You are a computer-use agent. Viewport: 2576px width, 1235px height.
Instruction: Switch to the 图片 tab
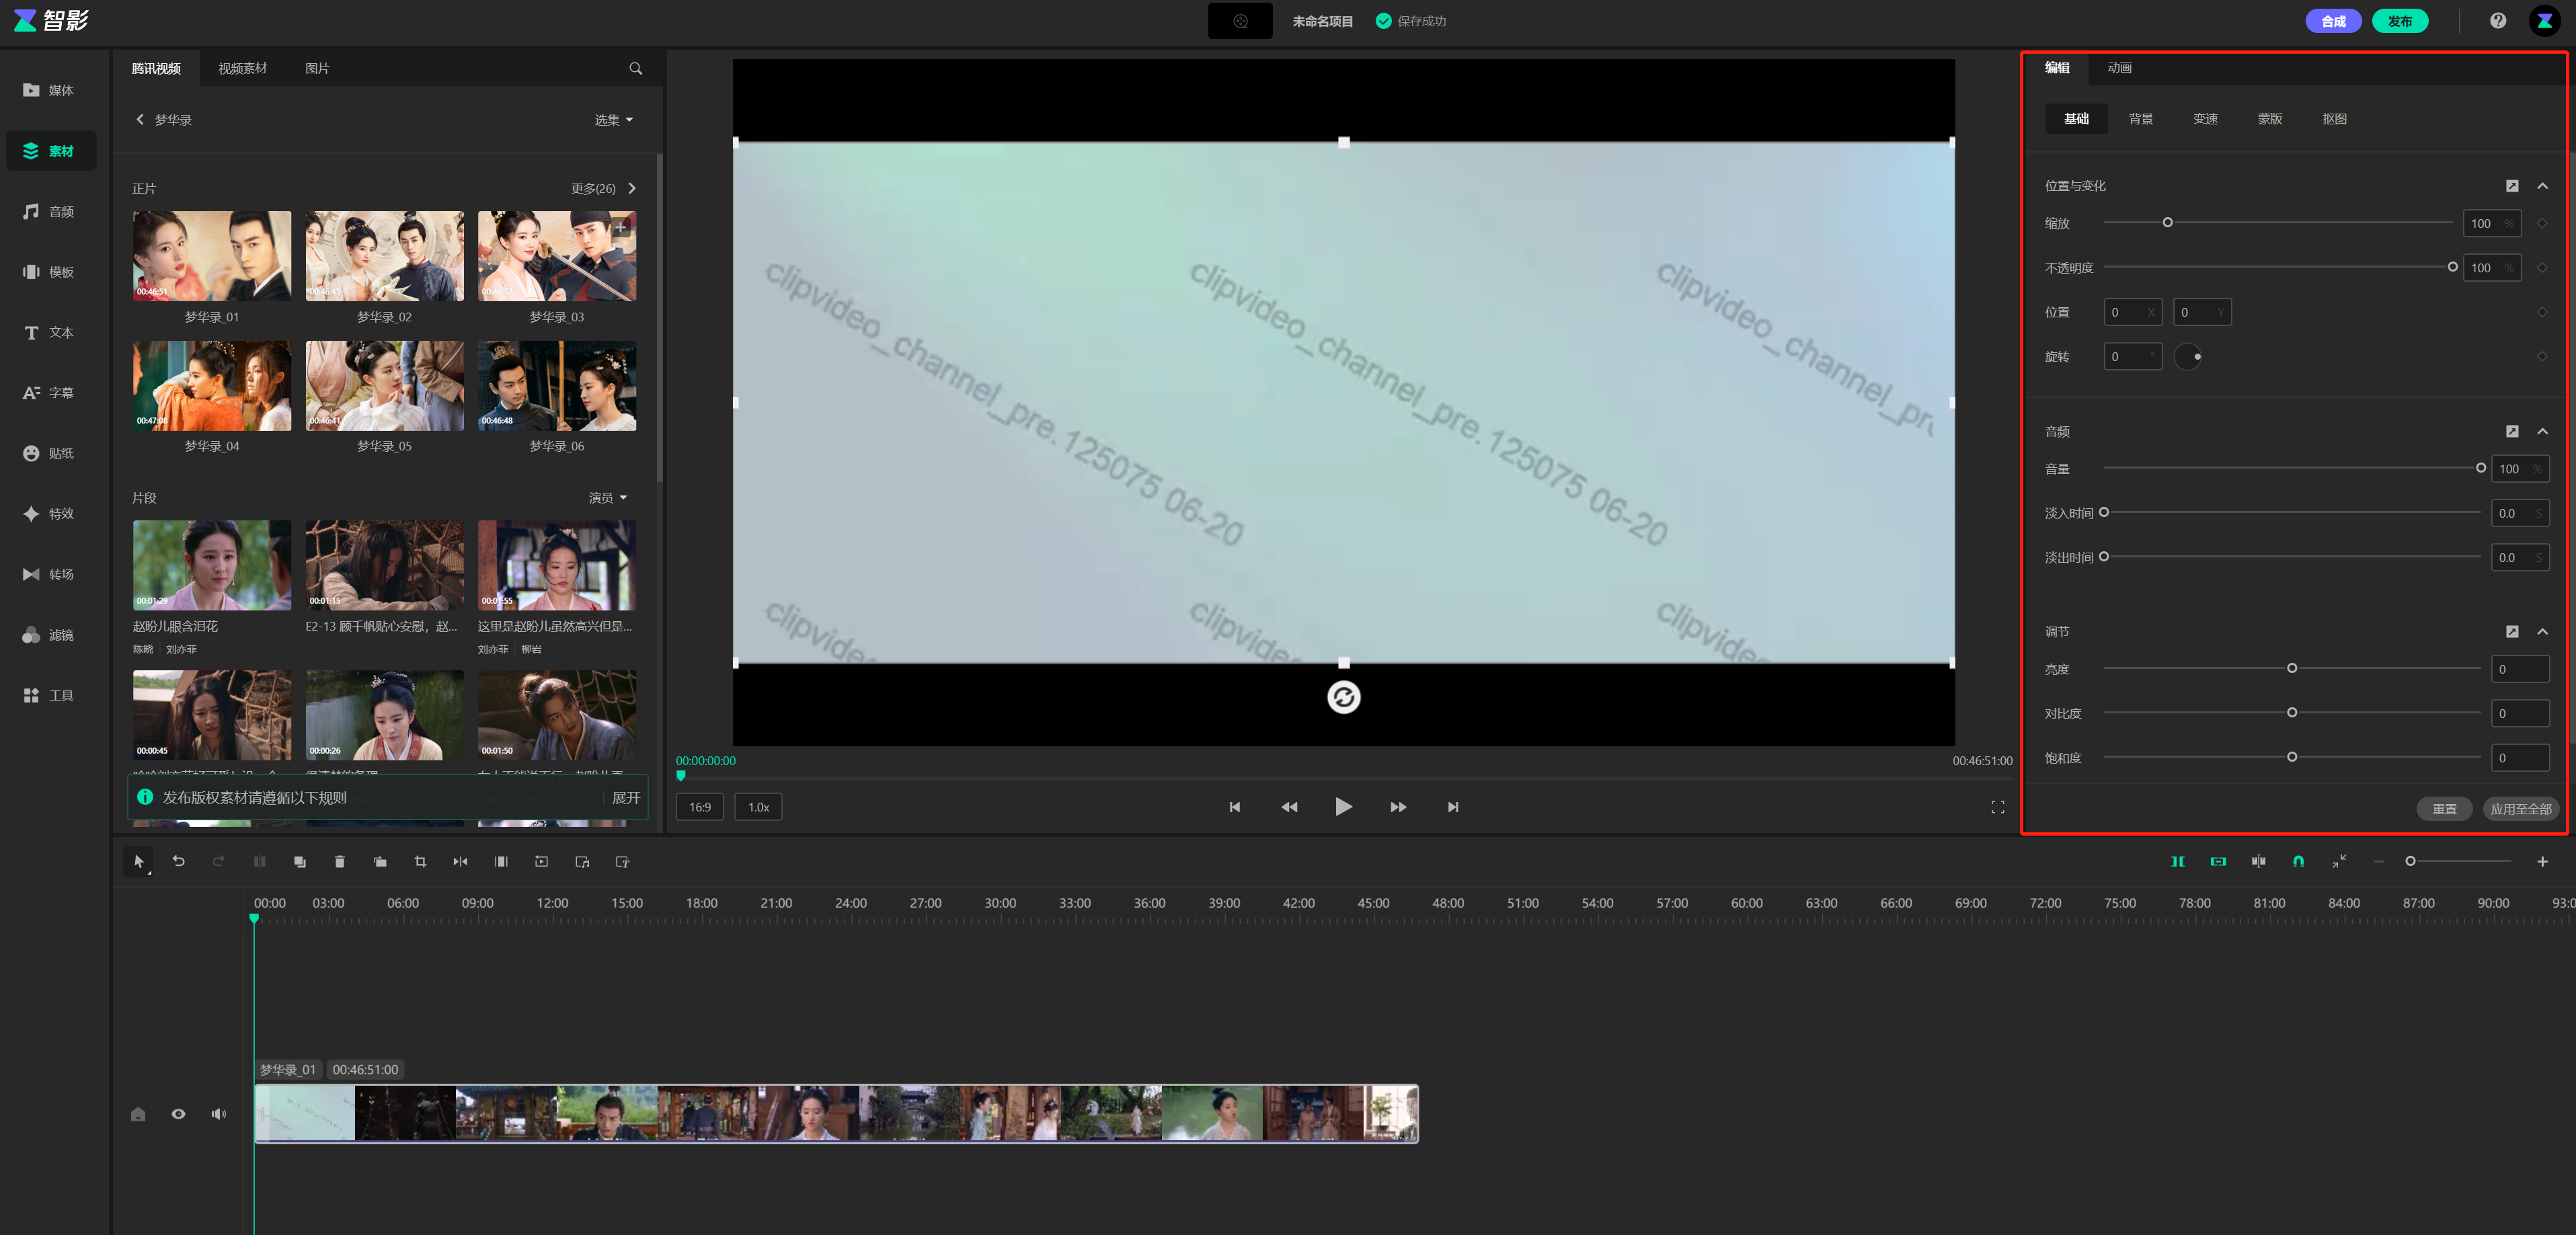tap(317, 68)
